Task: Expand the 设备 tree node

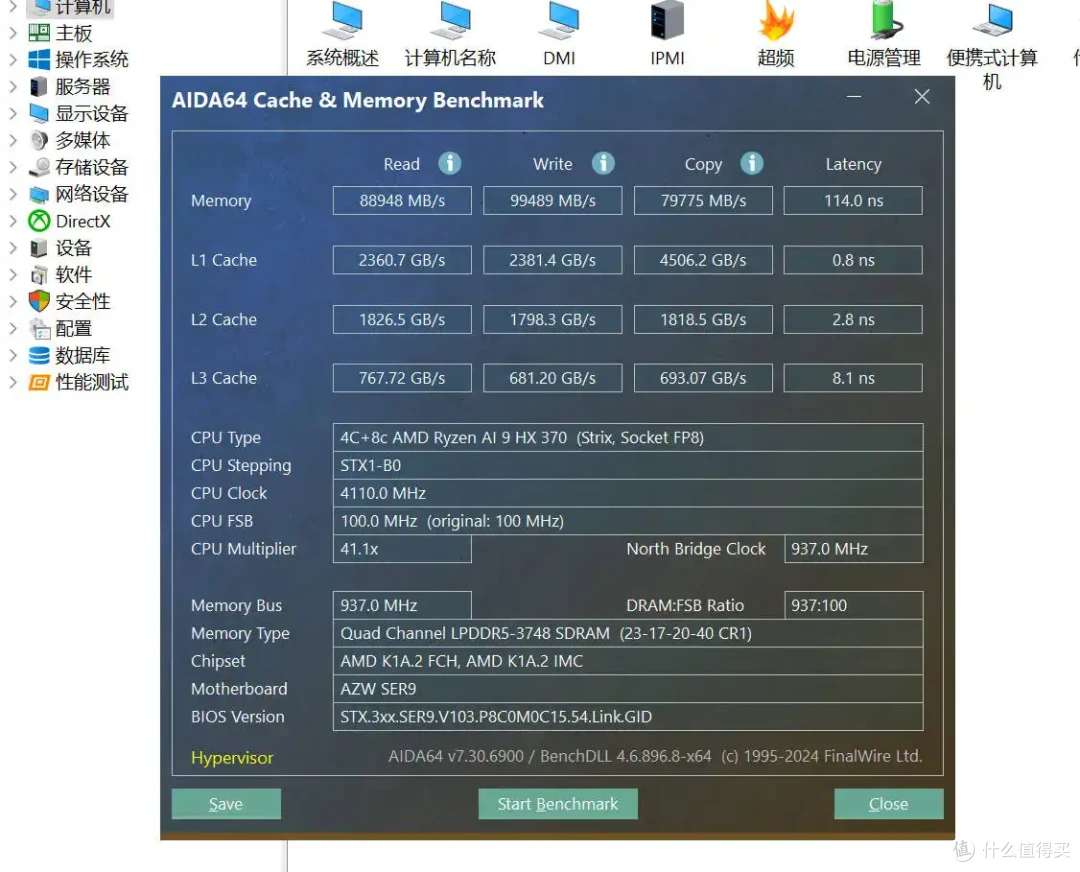Action: click(12, 248)
